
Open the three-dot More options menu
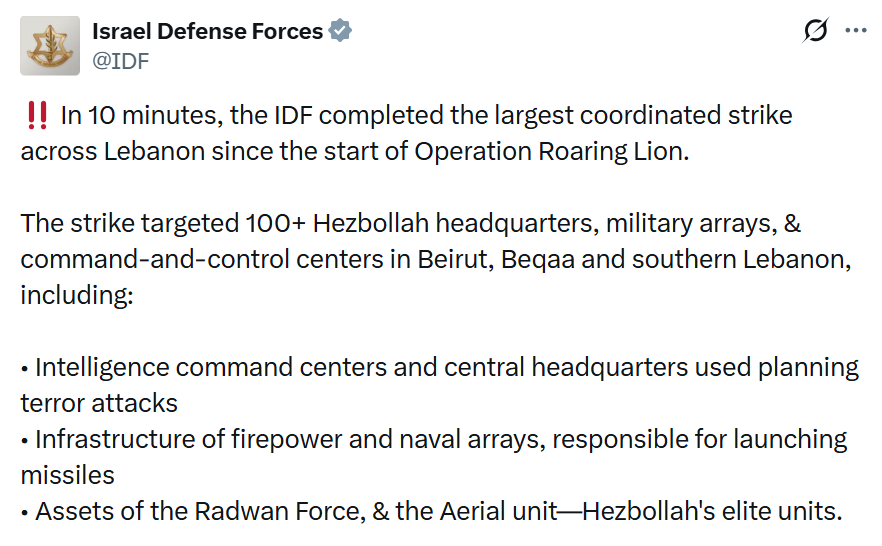(856, 31)
